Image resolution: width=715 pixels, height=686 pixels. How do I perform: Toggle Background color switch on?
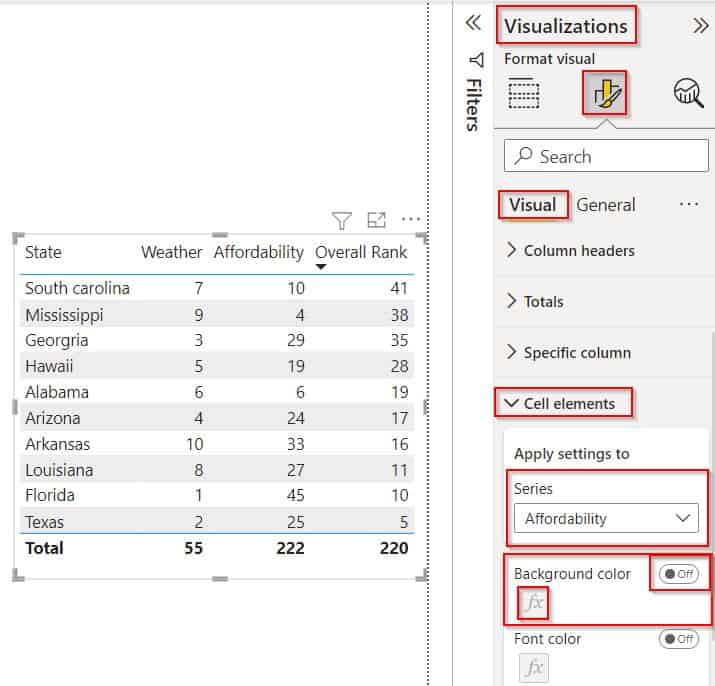coord(679,574)
